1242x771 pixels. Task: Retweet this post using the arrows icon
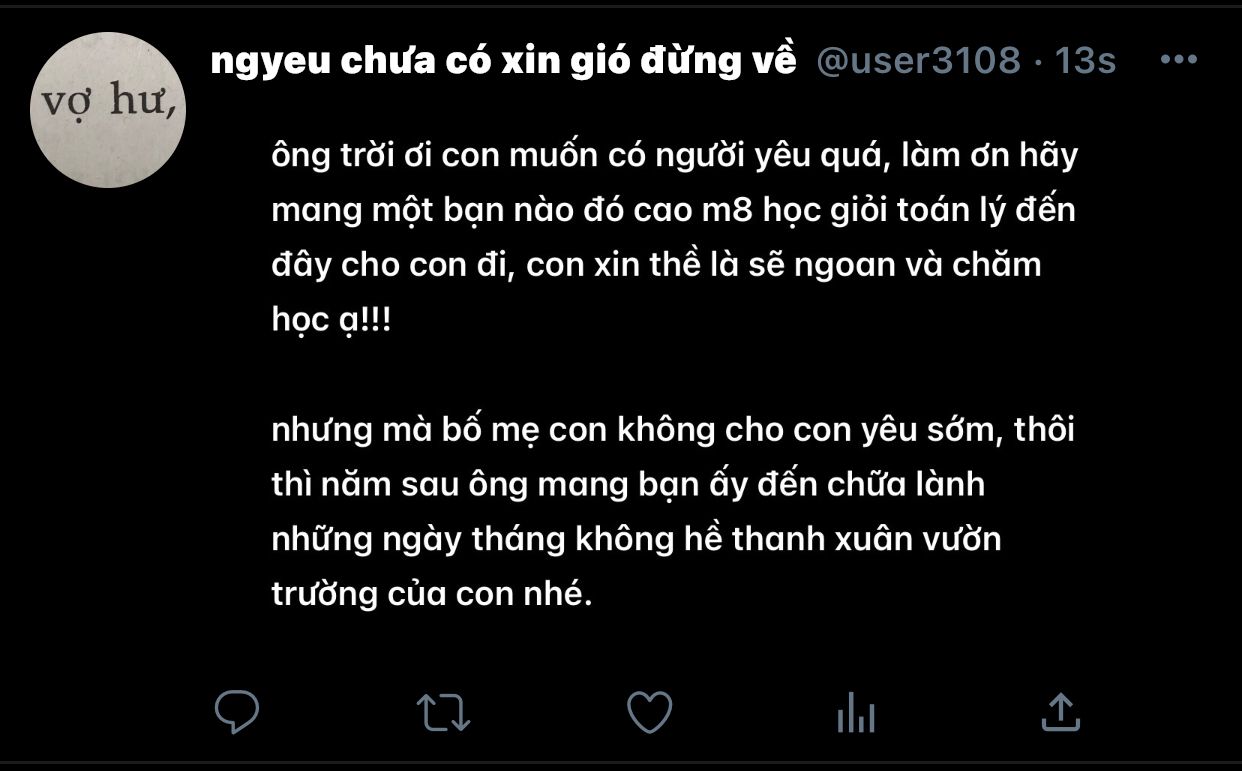click(x=443, y=713)
